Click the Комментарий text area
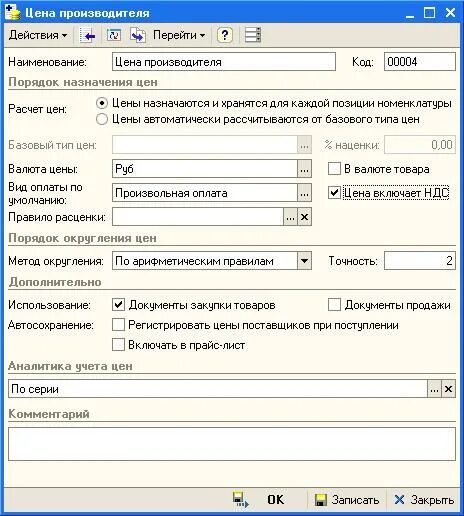 [232, 444]
